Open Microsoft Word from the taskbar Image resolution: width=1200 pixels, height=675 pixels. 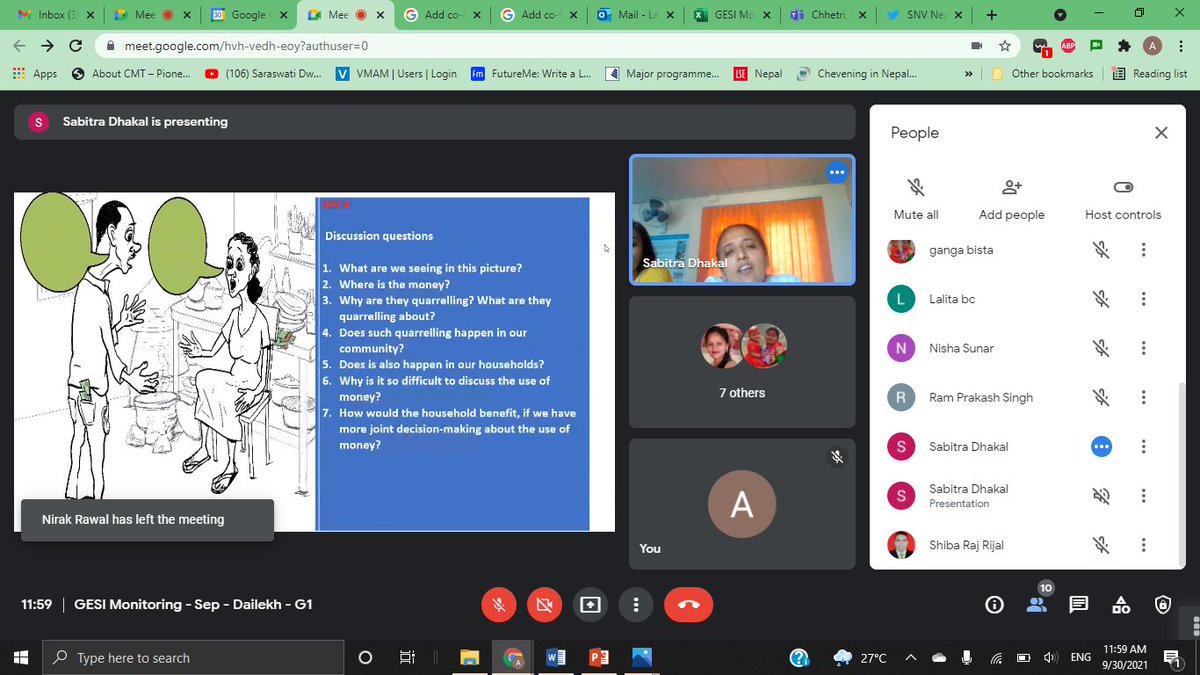(x=556, y=657)
